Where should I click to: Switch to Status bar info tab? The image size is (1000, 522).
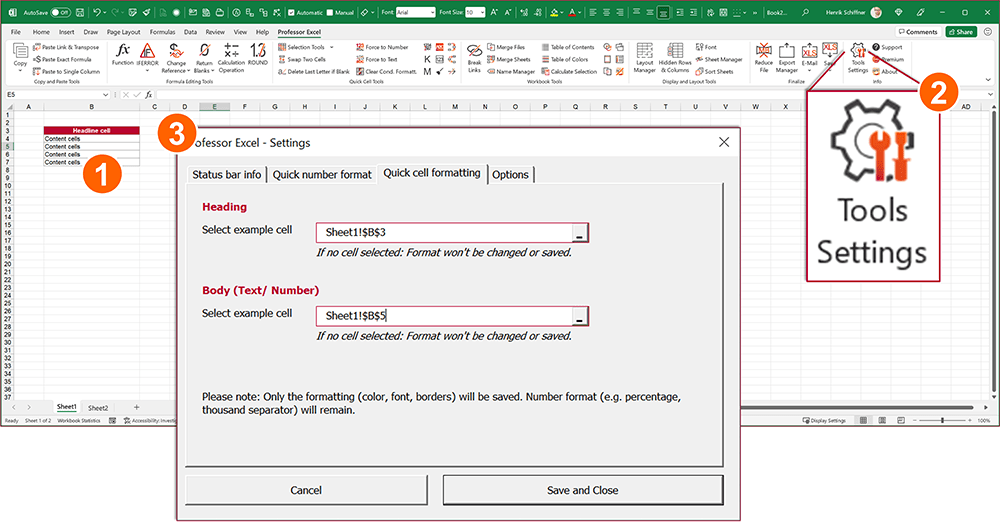pos(226,175)
